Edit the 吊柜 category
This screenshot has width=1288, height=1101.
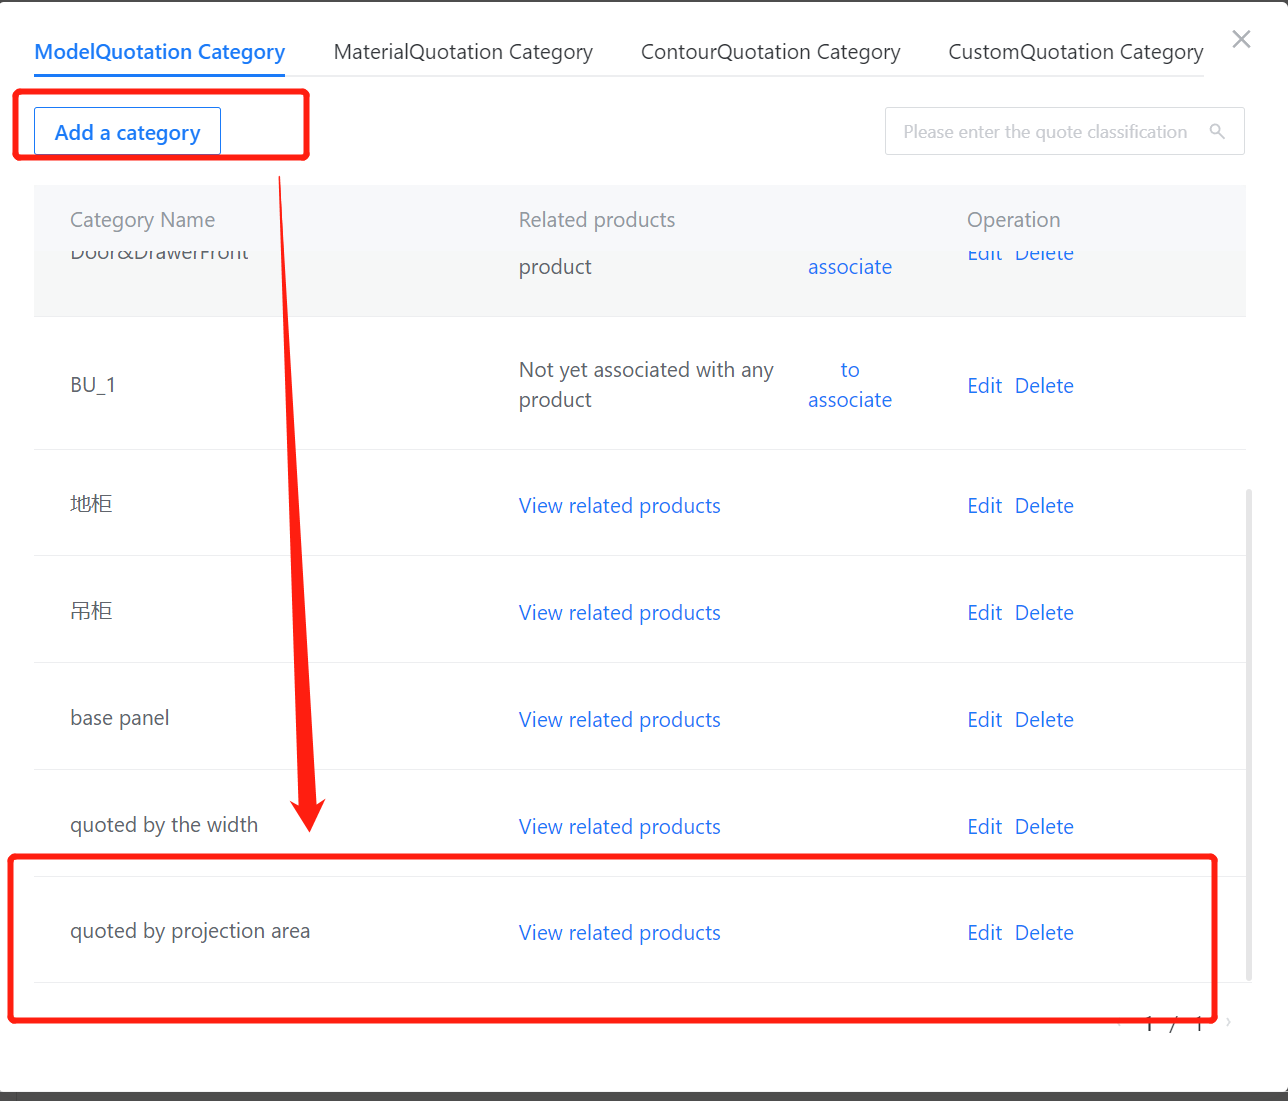tap(984, 613)
